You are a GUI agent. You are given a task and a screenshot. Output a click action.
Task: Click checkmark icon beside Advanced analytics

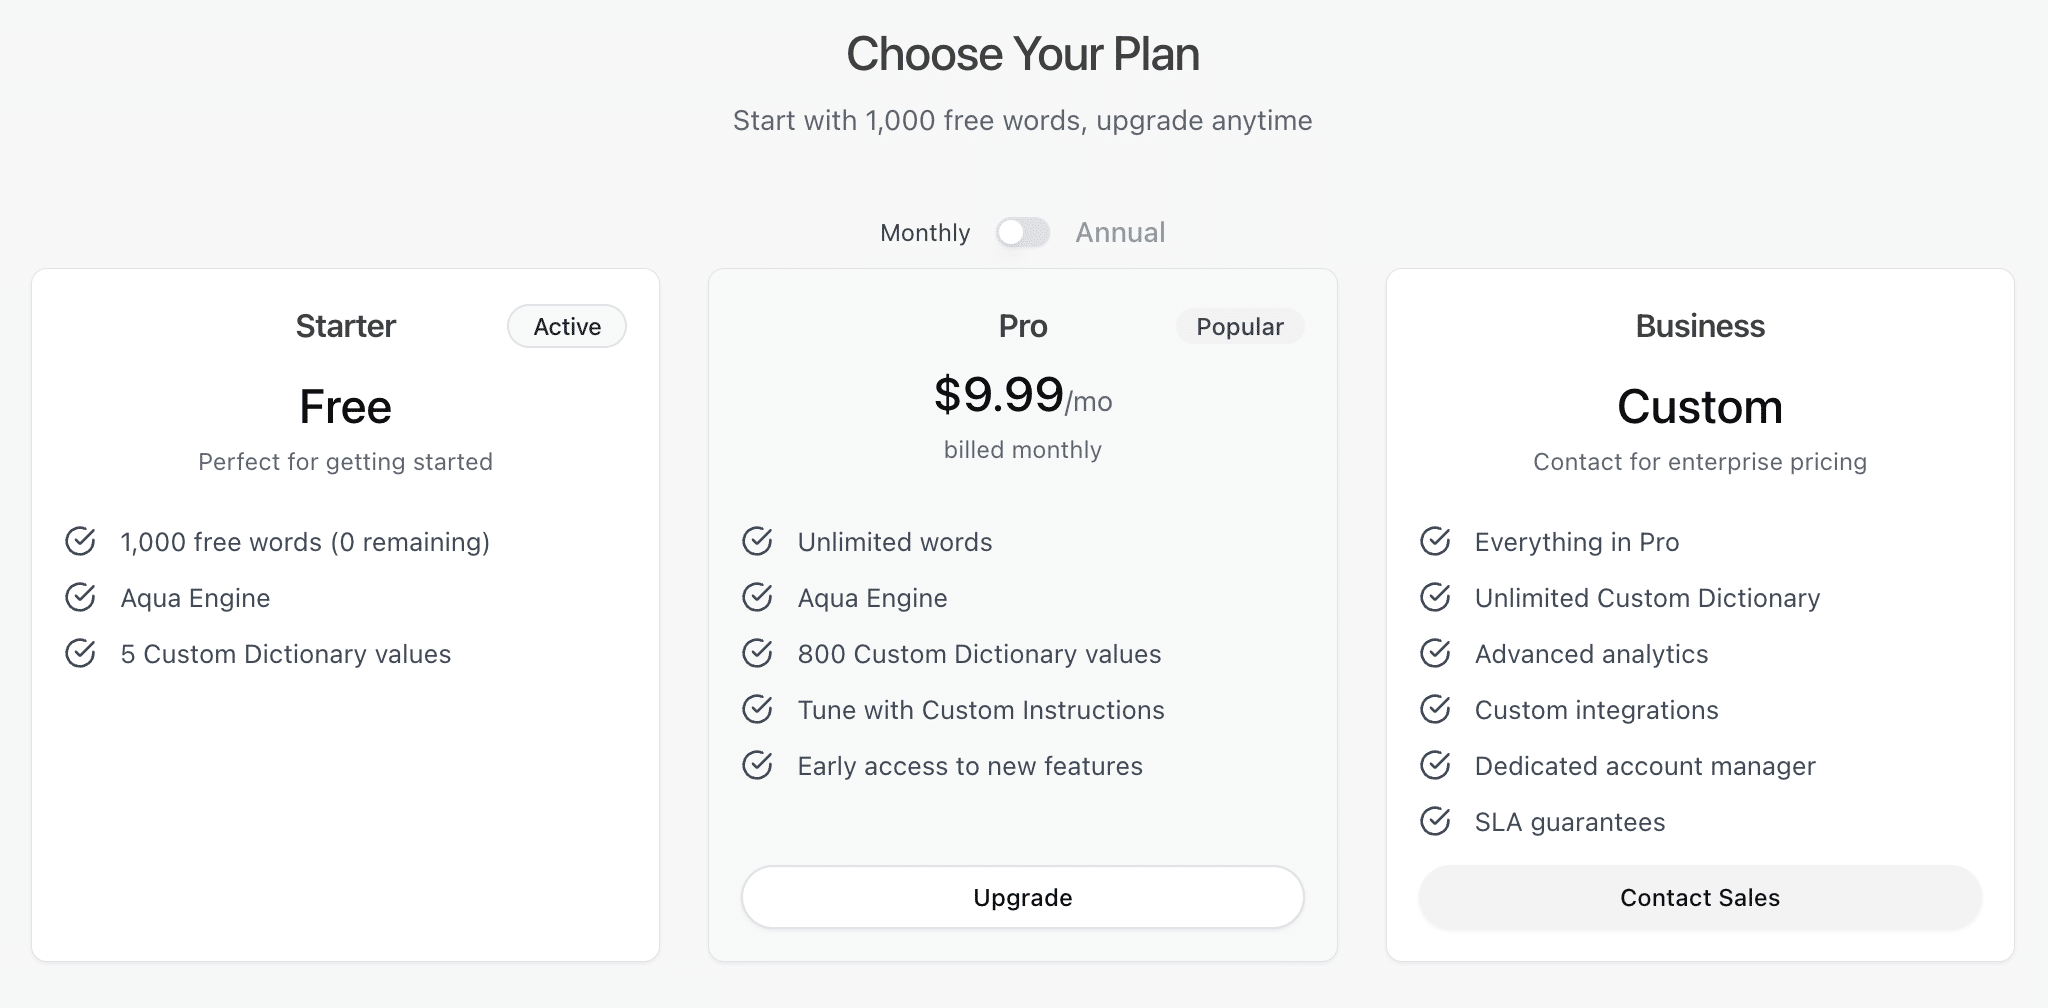coord(1435,653)
